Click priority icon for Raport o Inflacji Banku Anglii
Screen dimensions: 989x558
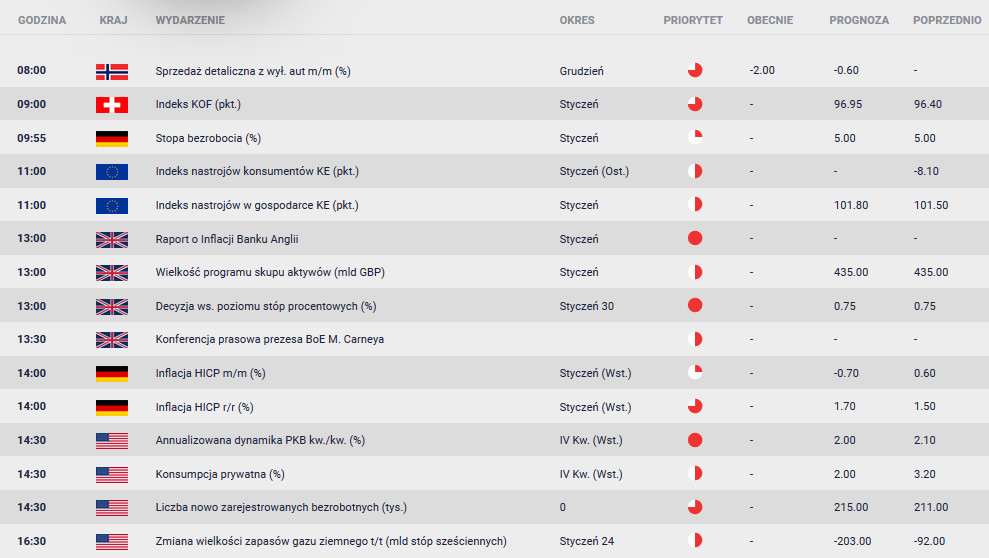694,238
